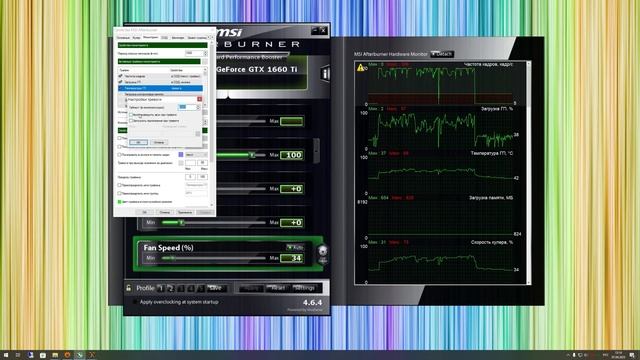
Task: Select the highlighted GPU temperature row
Action: pos(160,88)
